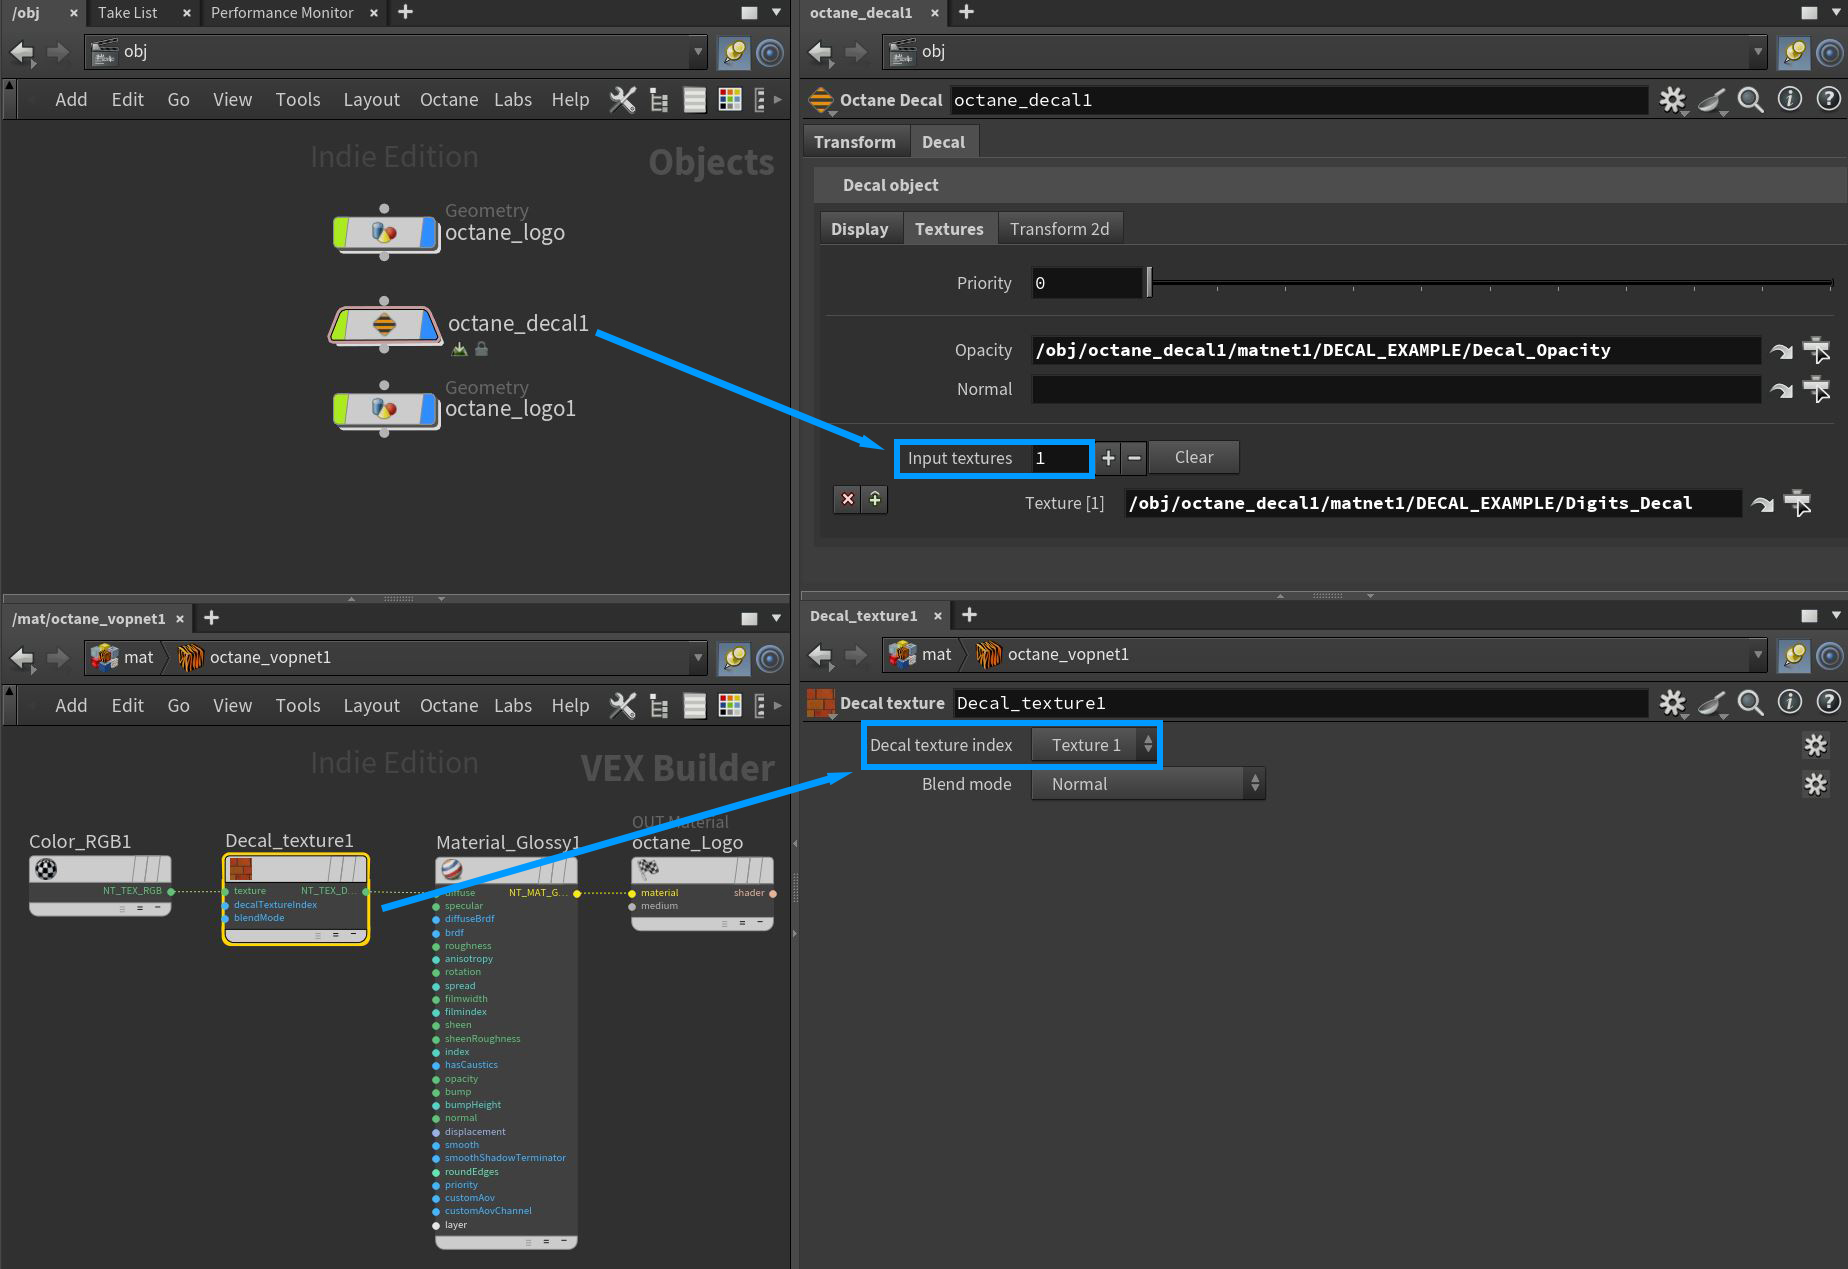Open the Octane menu in obj network editor

coord(448,100)
